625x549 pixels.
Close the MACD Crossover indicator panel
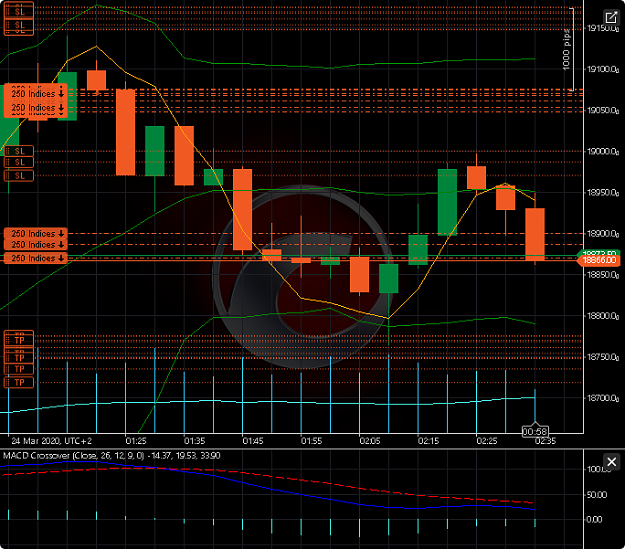(611, 462)
